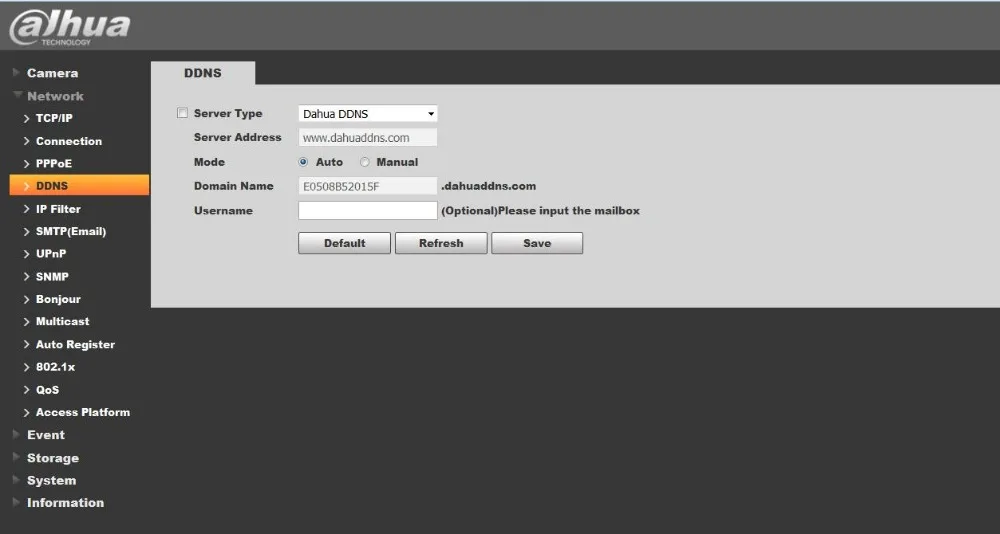This screenshot has height=534, width=1000.
Task: Click the Default button
Action: pyautogui.click(x=344, y=243)
